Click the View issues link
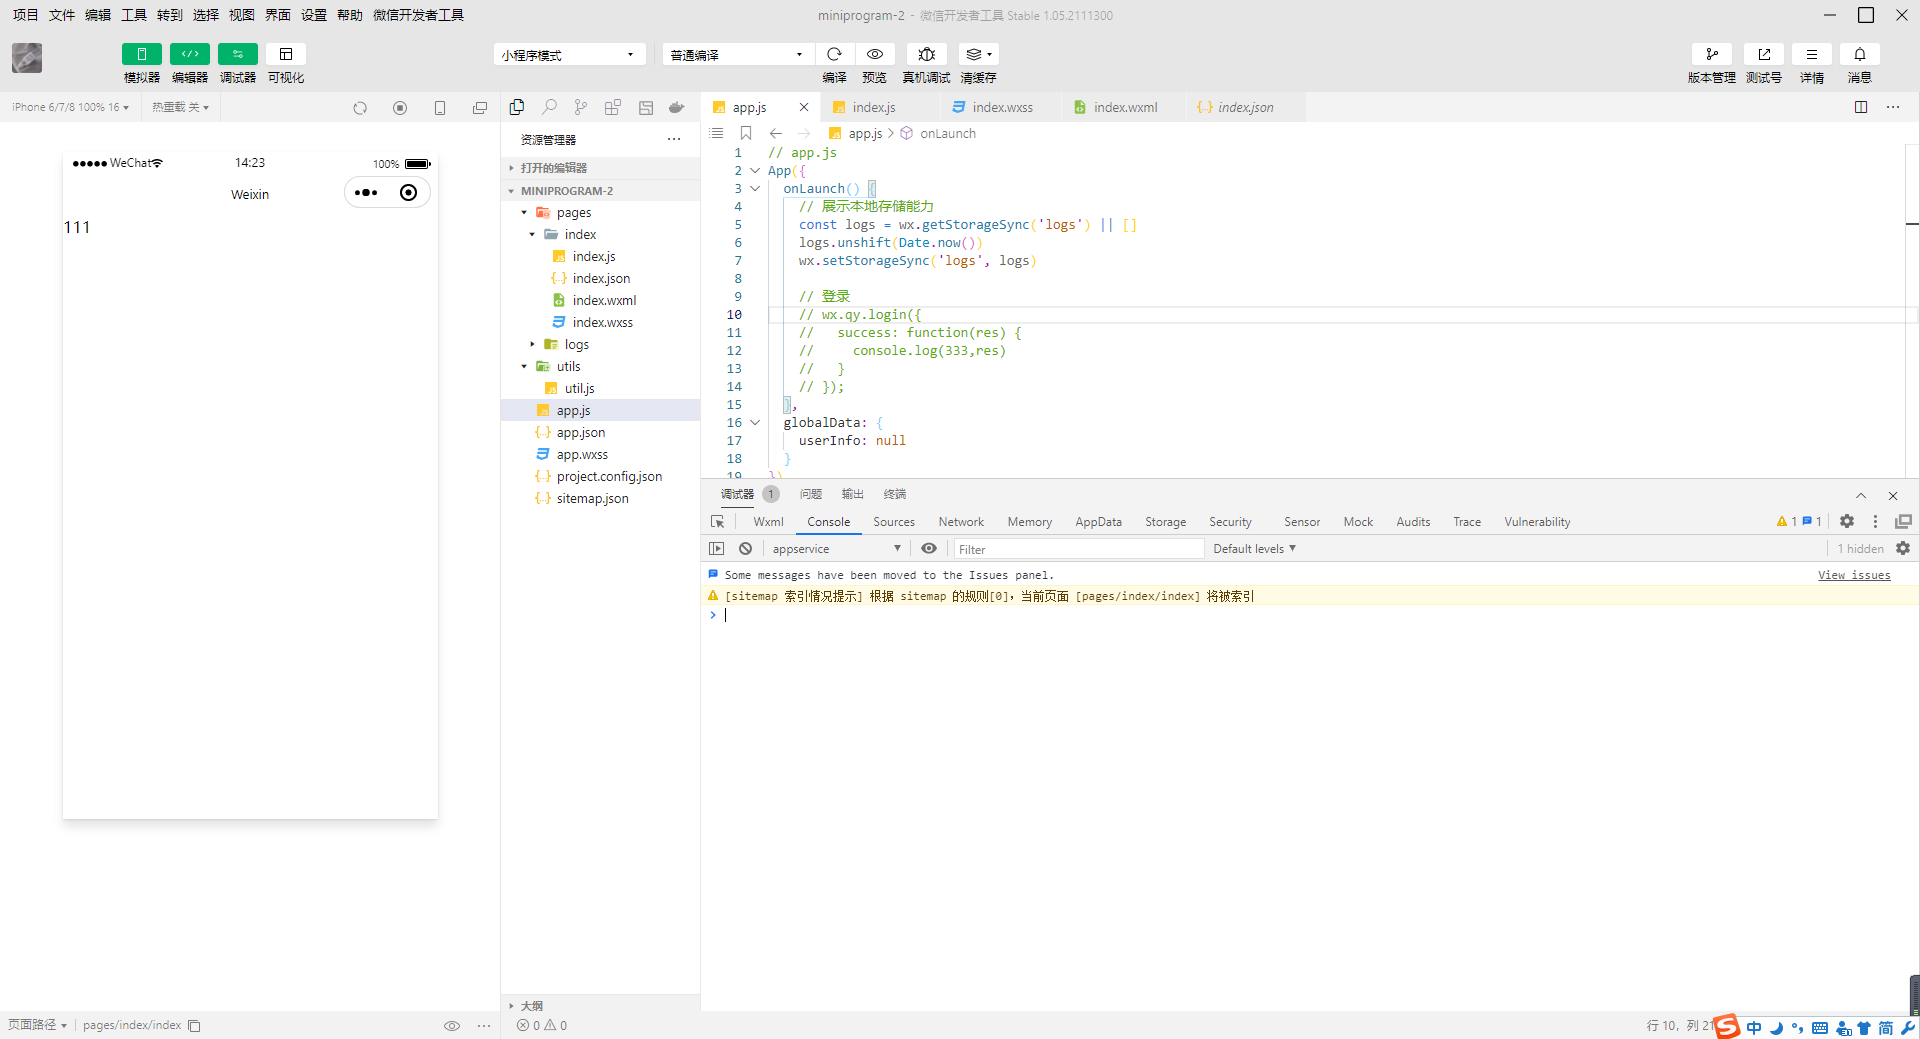 coord(1853,575)
